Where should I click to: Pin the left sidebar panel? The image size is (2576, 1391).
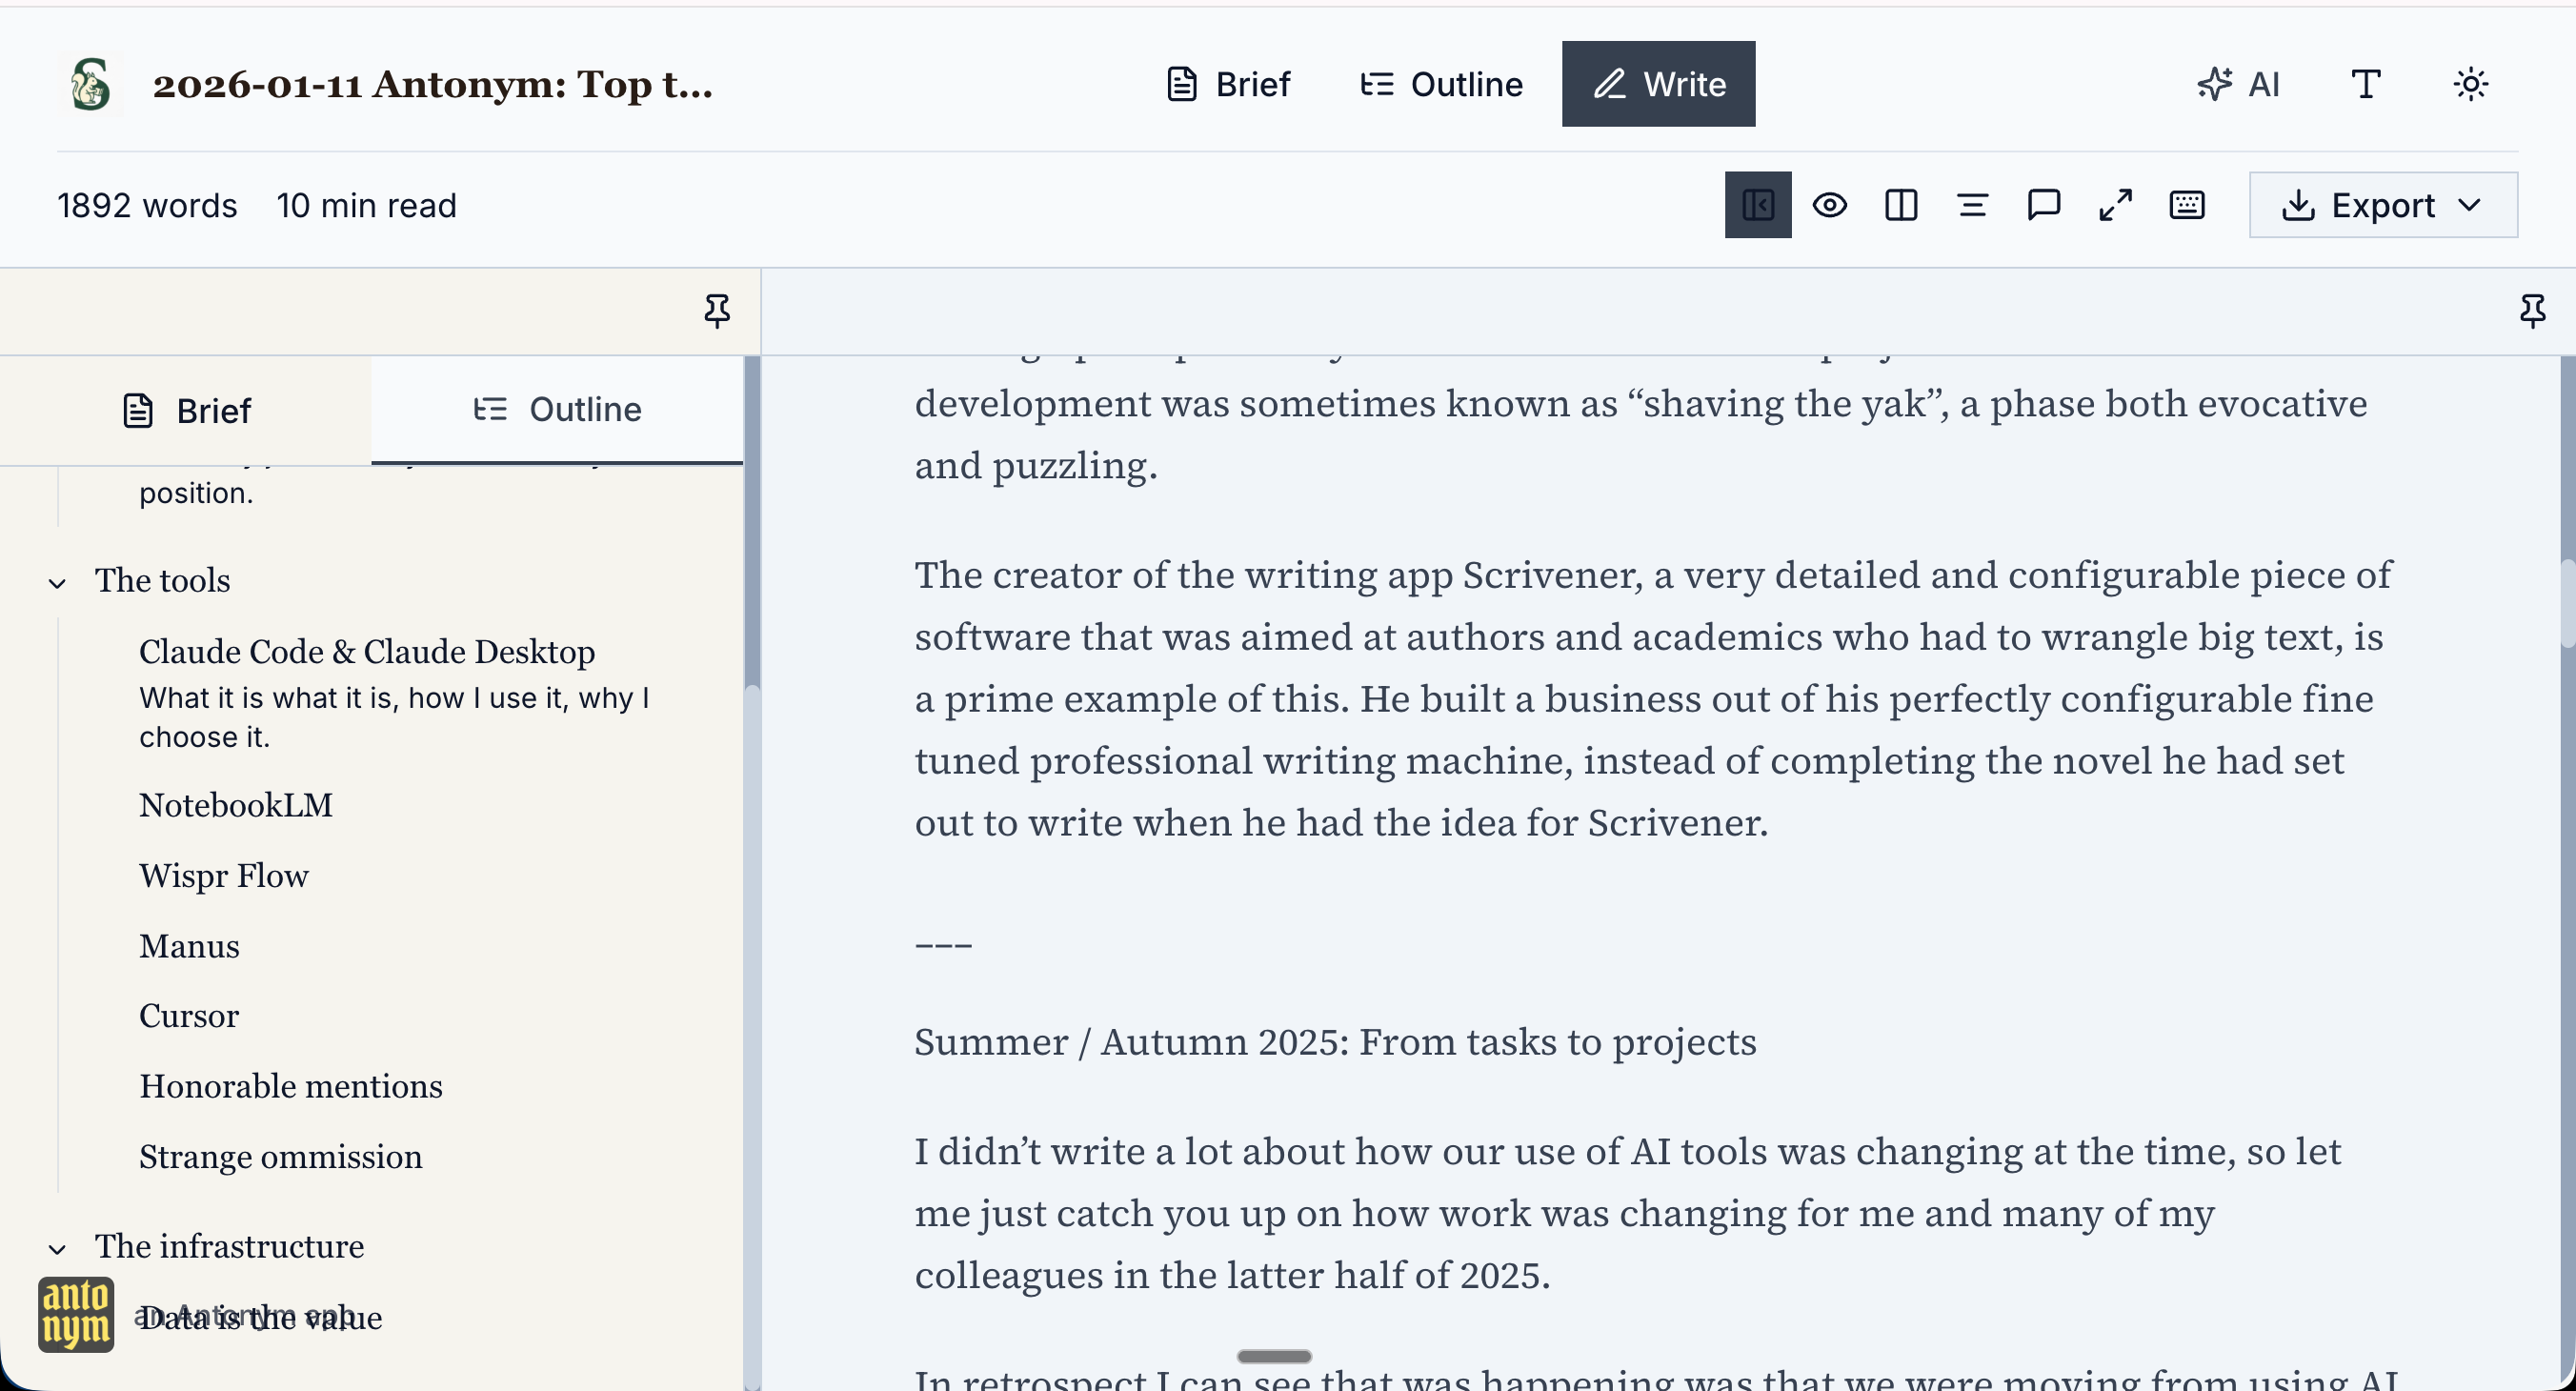[x=716, y=311]
